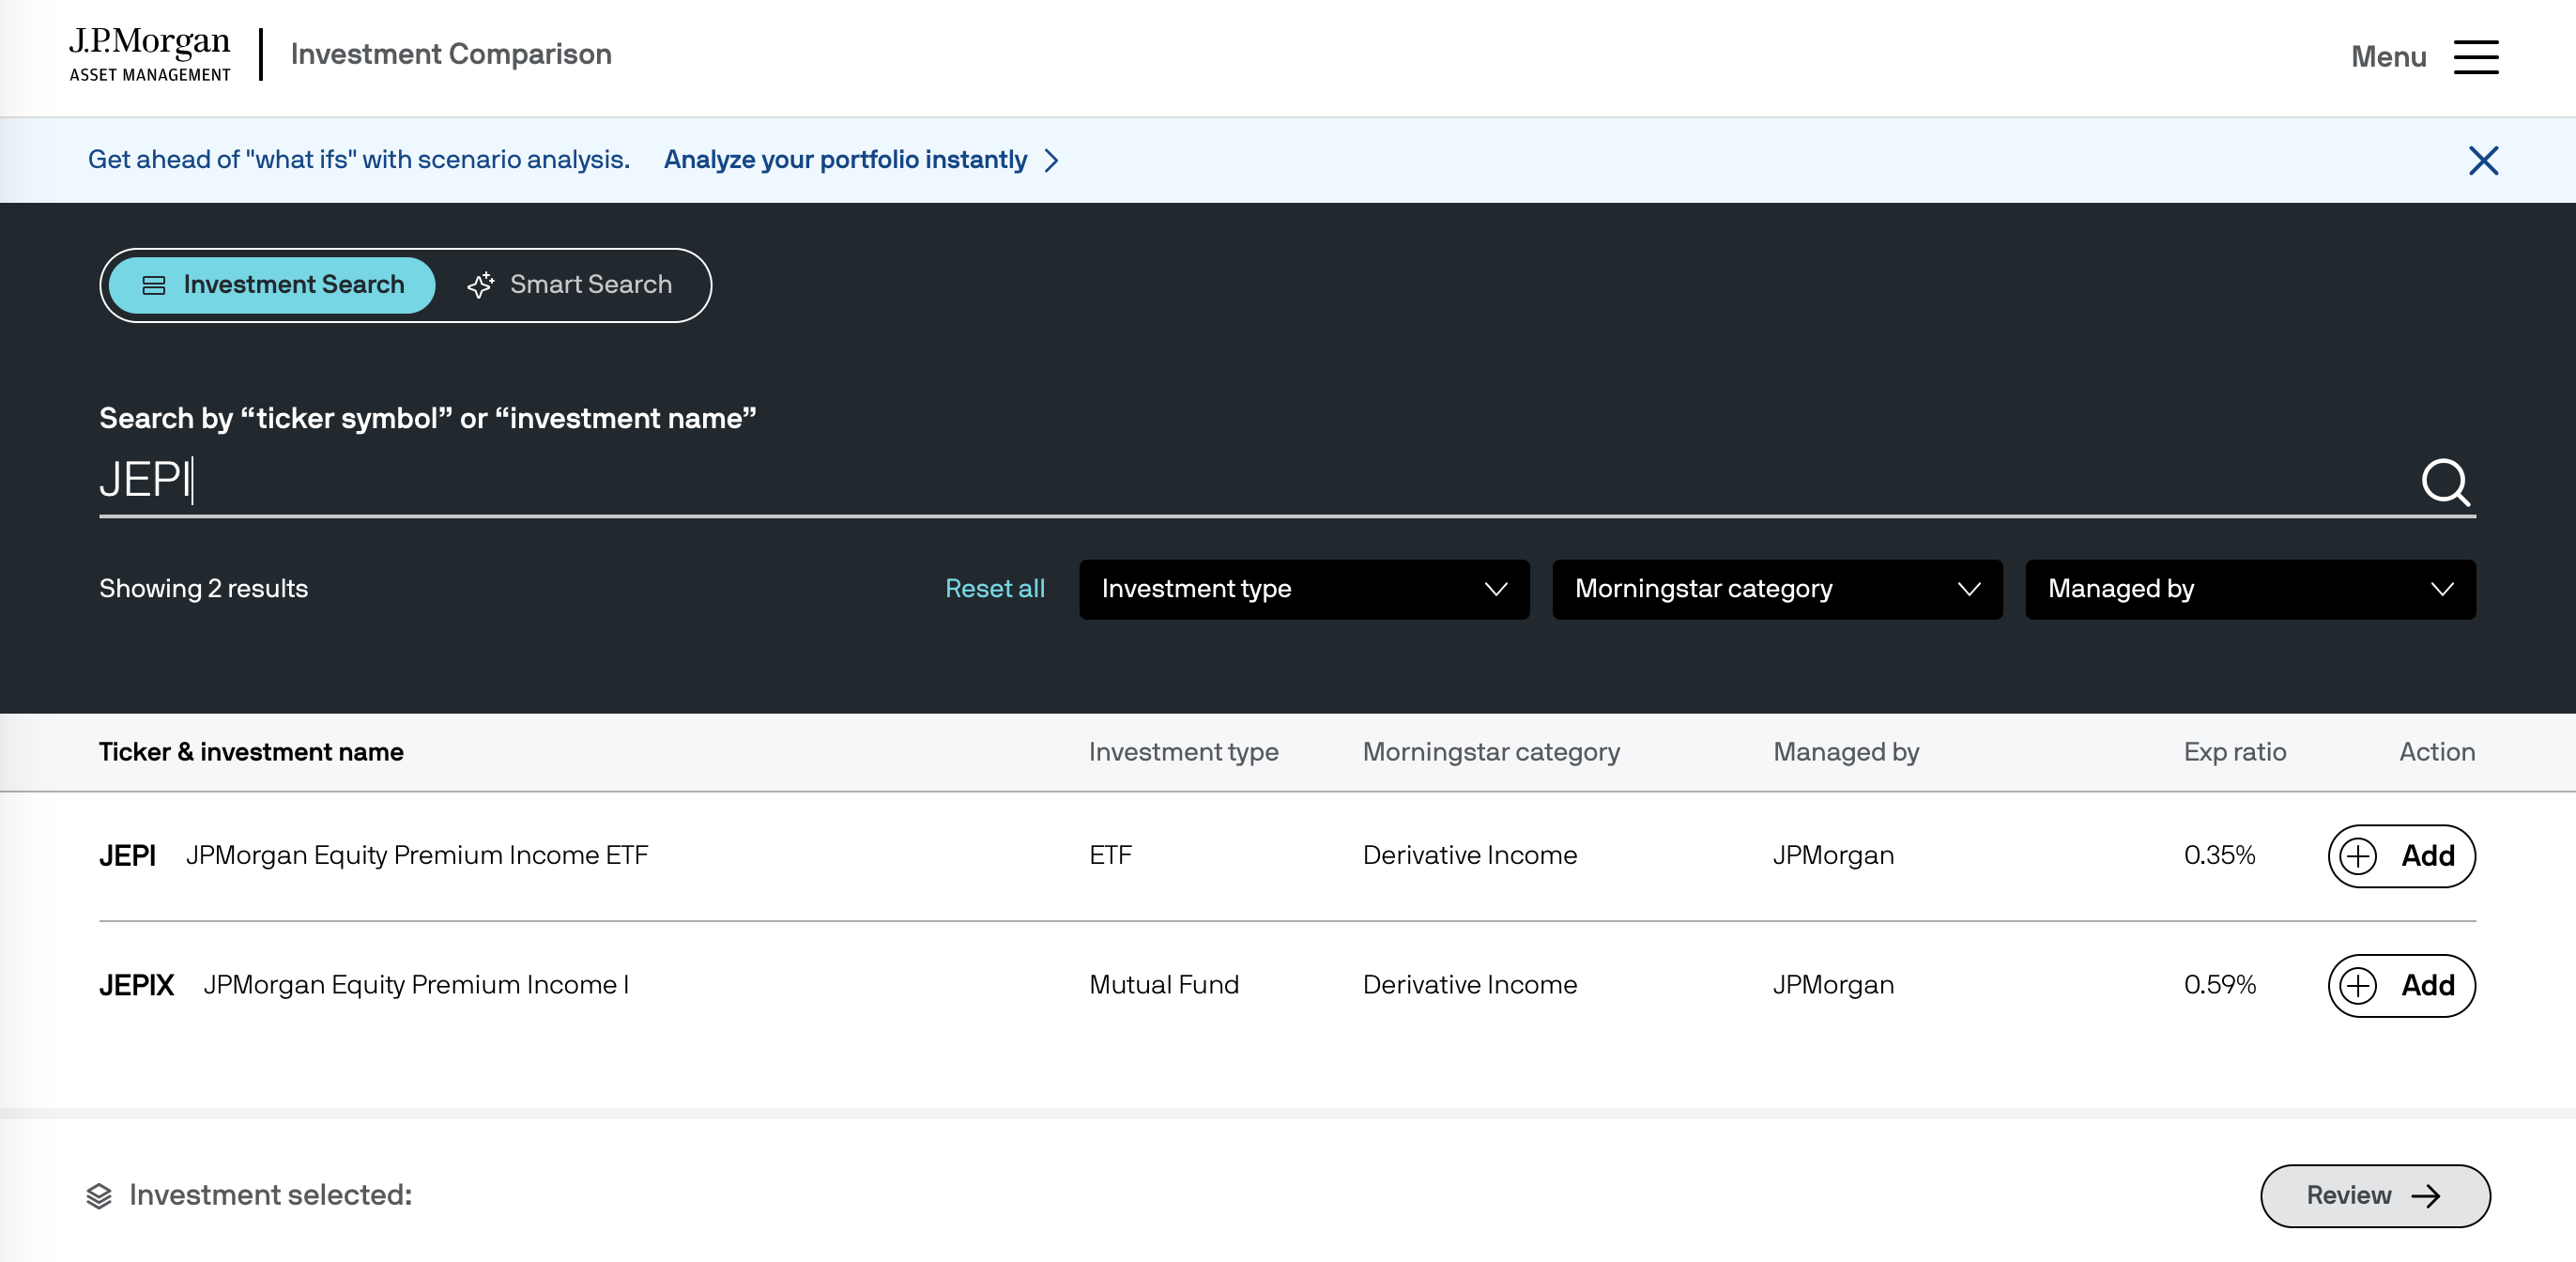Click the plus icon for JEPIX
The width and height of the screenshot is (2576, 1262).
point(2358,986)
